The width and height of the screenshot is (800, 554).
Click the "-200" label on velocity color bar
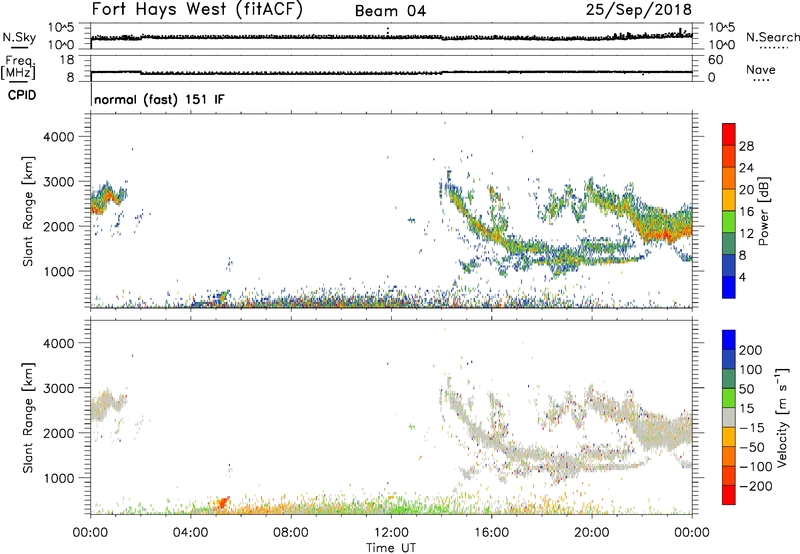pyautogui.click(x=756, y=486)
